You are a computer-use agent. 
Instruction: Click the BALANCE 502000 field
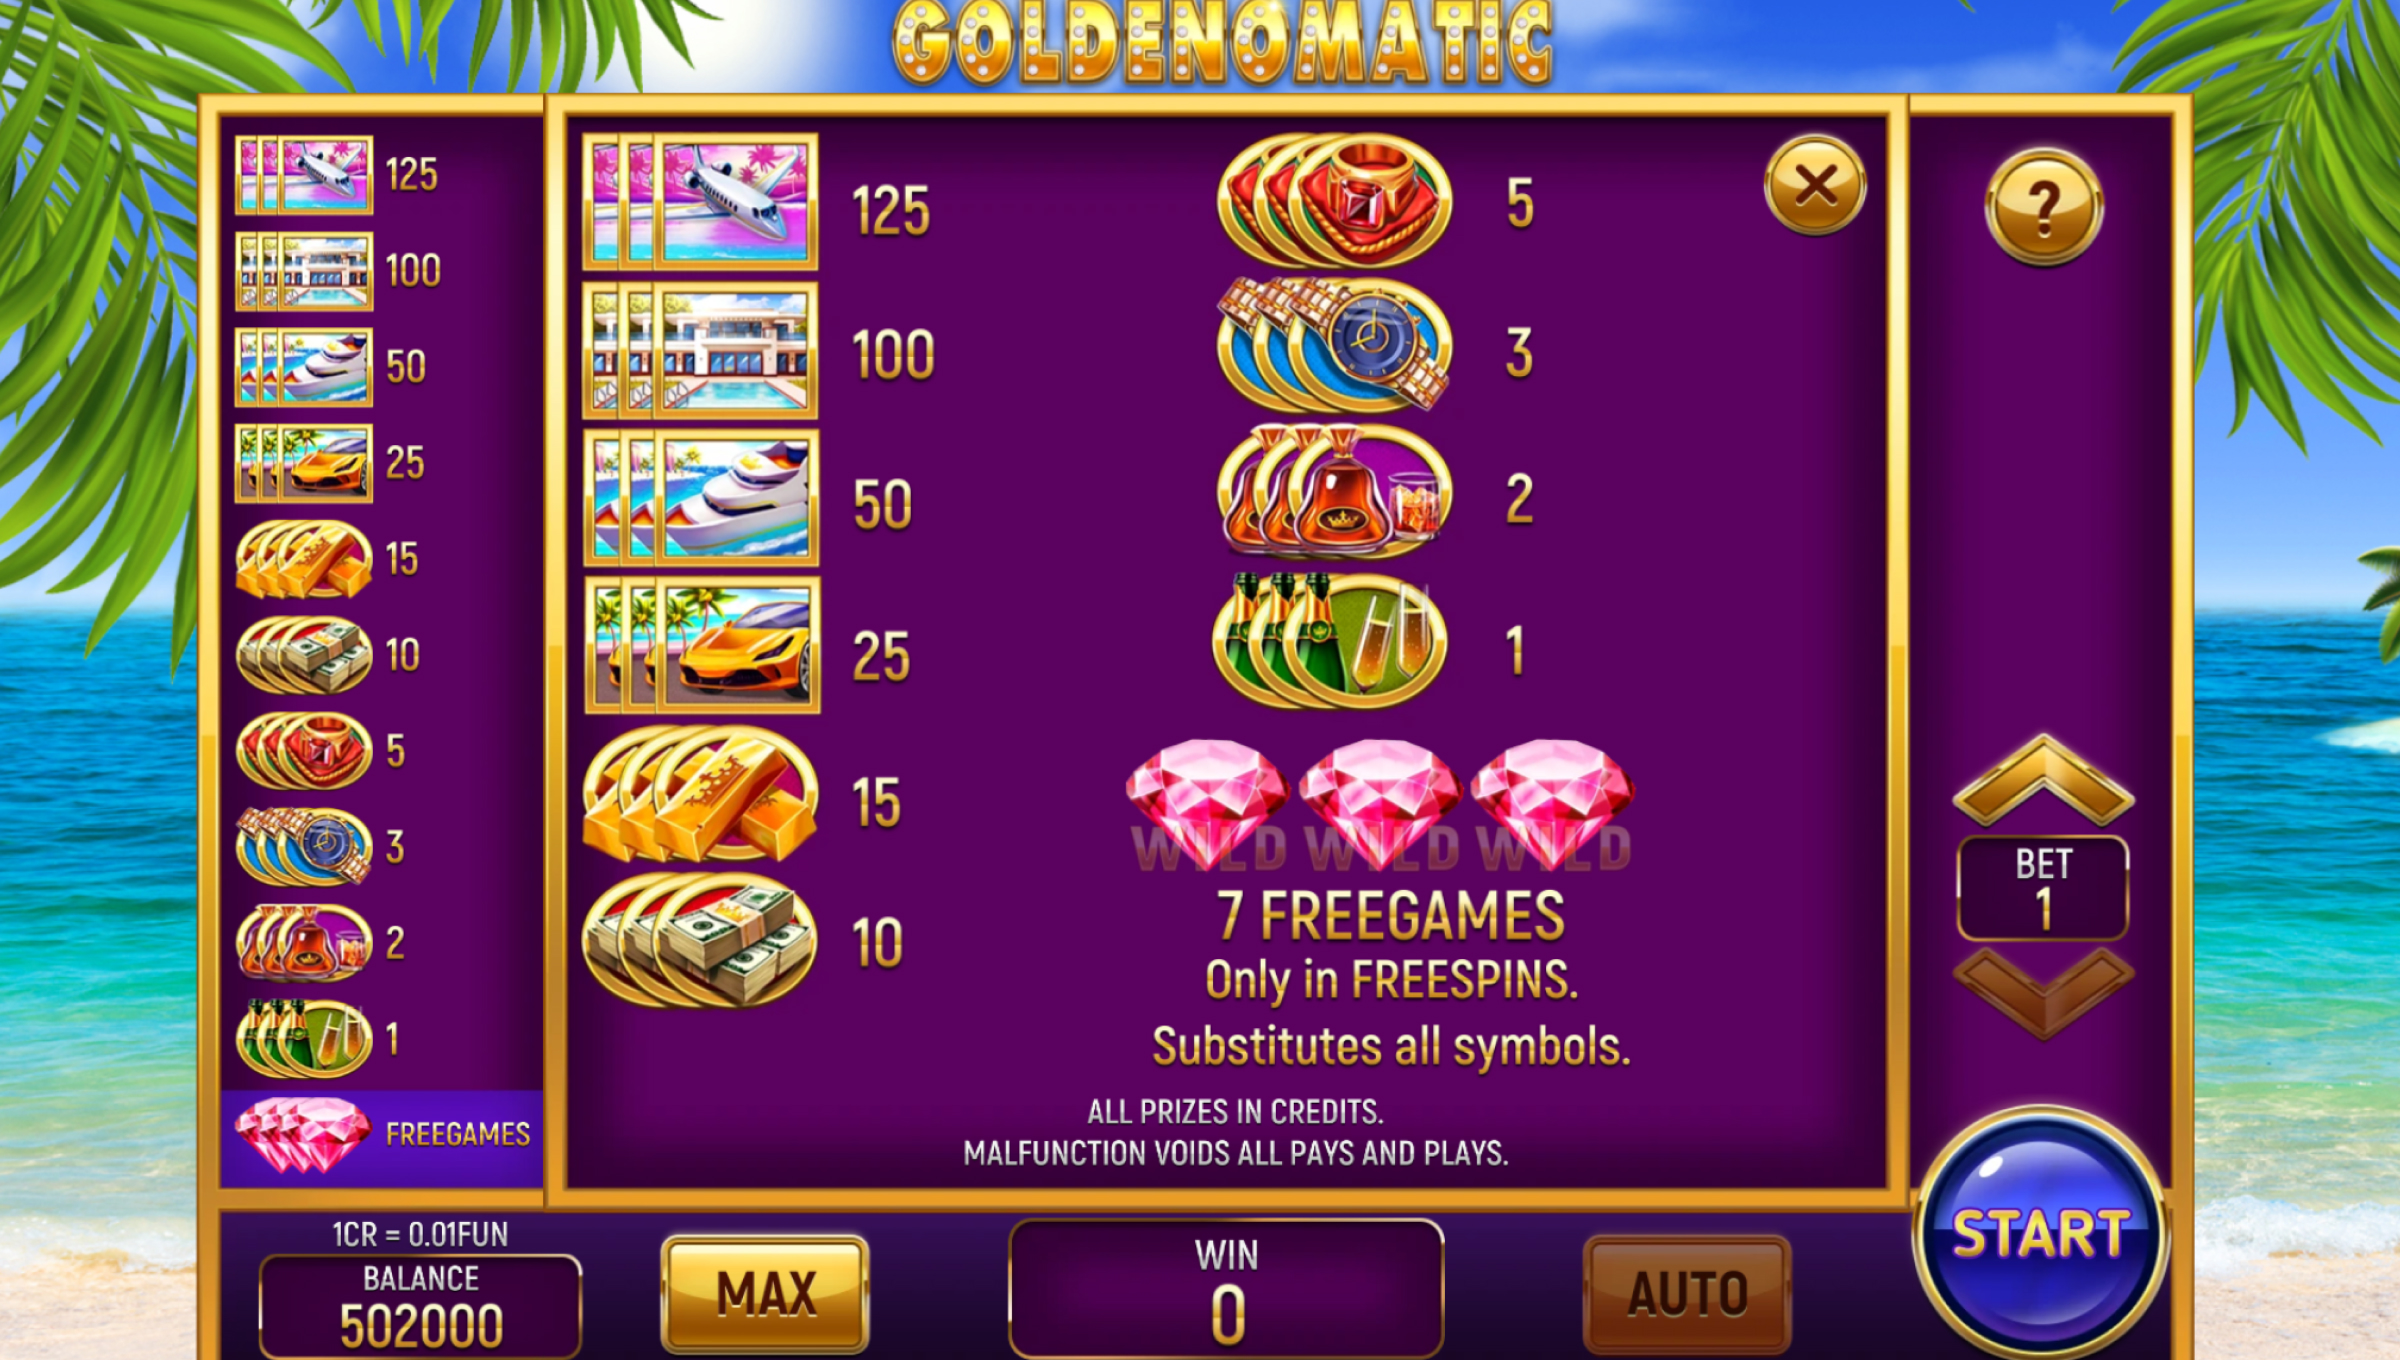(x=421, y=1305)
